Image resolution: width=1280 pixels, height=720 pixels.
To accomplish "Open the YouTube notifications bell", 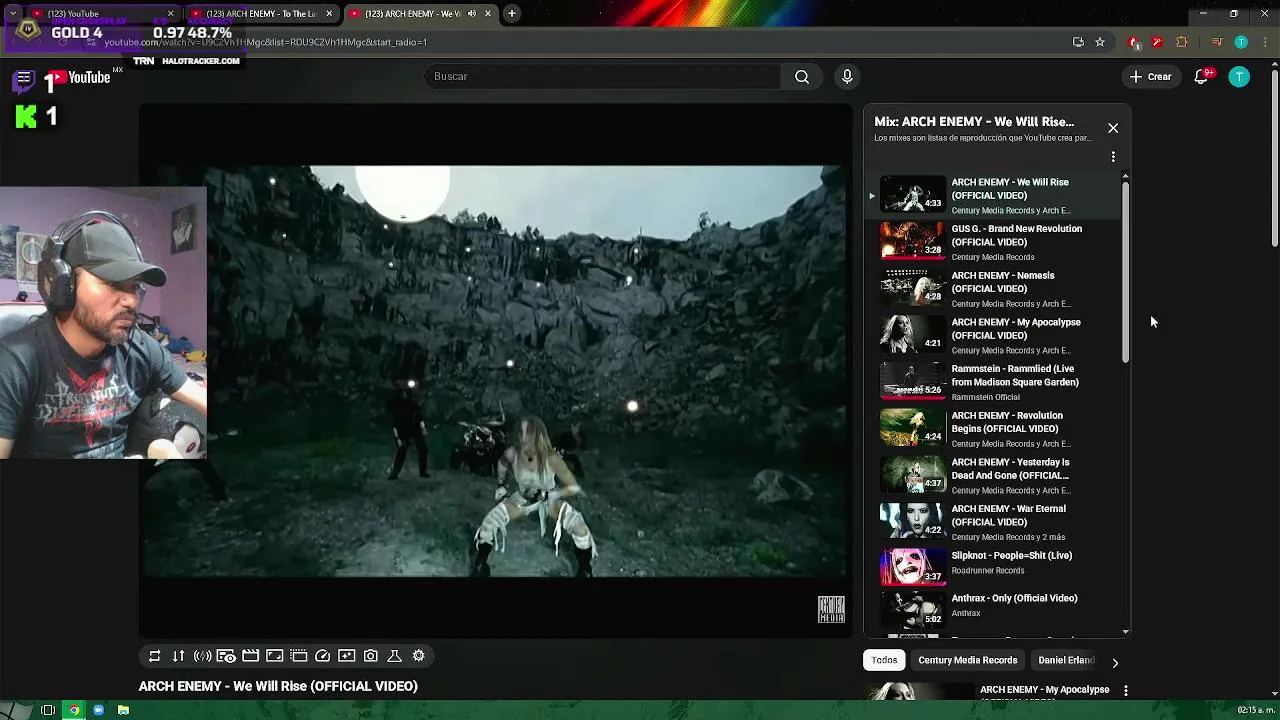I will [x=1202, y=77].
